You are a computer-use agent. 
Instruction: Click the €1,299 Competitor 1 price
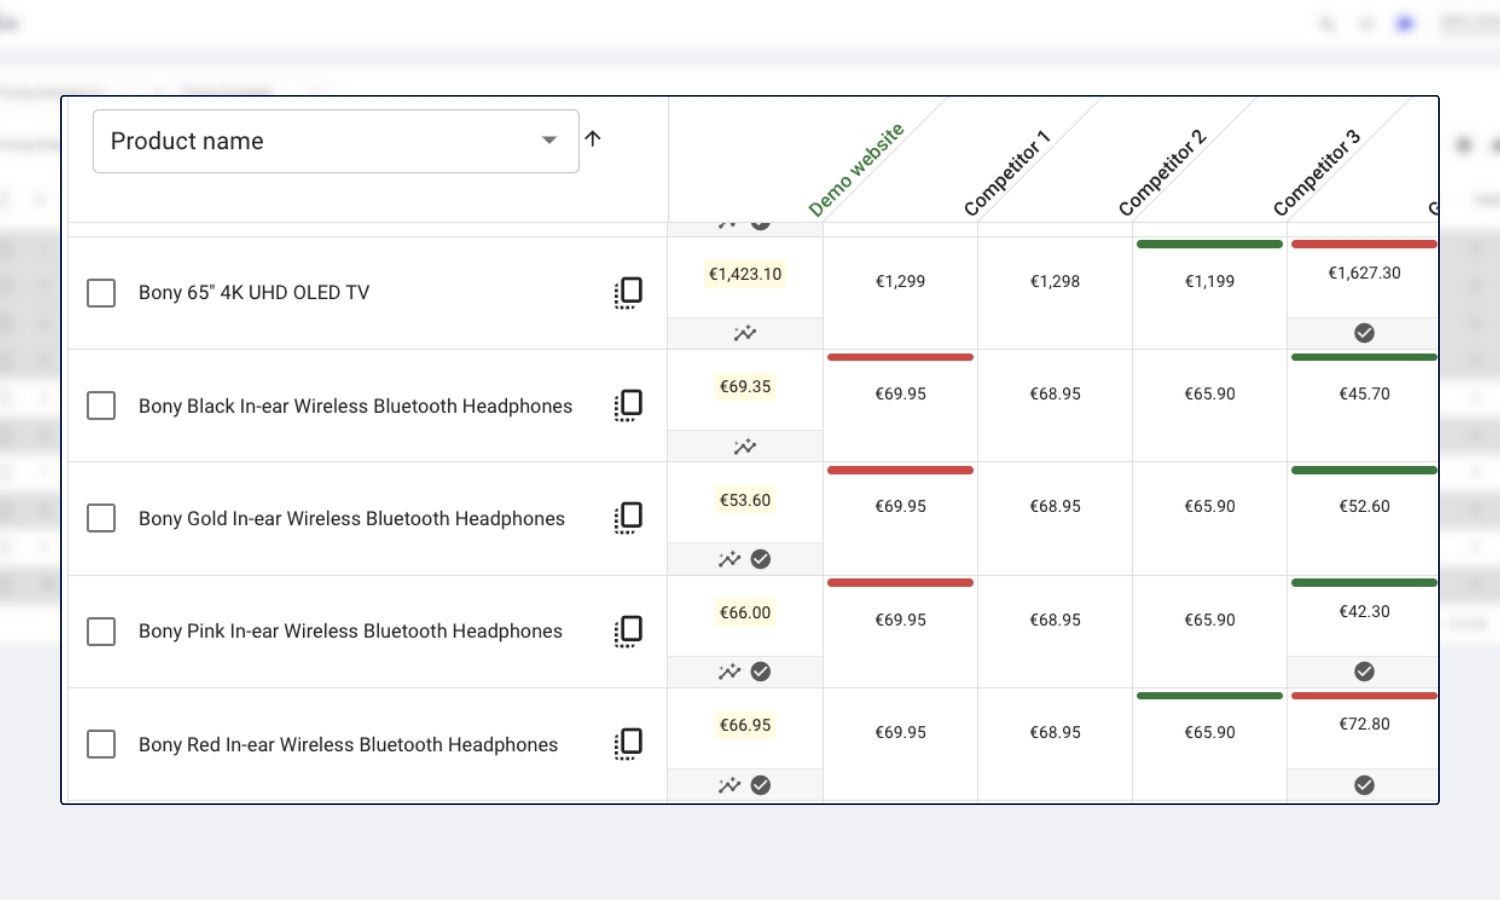click(x=900, y=282)
